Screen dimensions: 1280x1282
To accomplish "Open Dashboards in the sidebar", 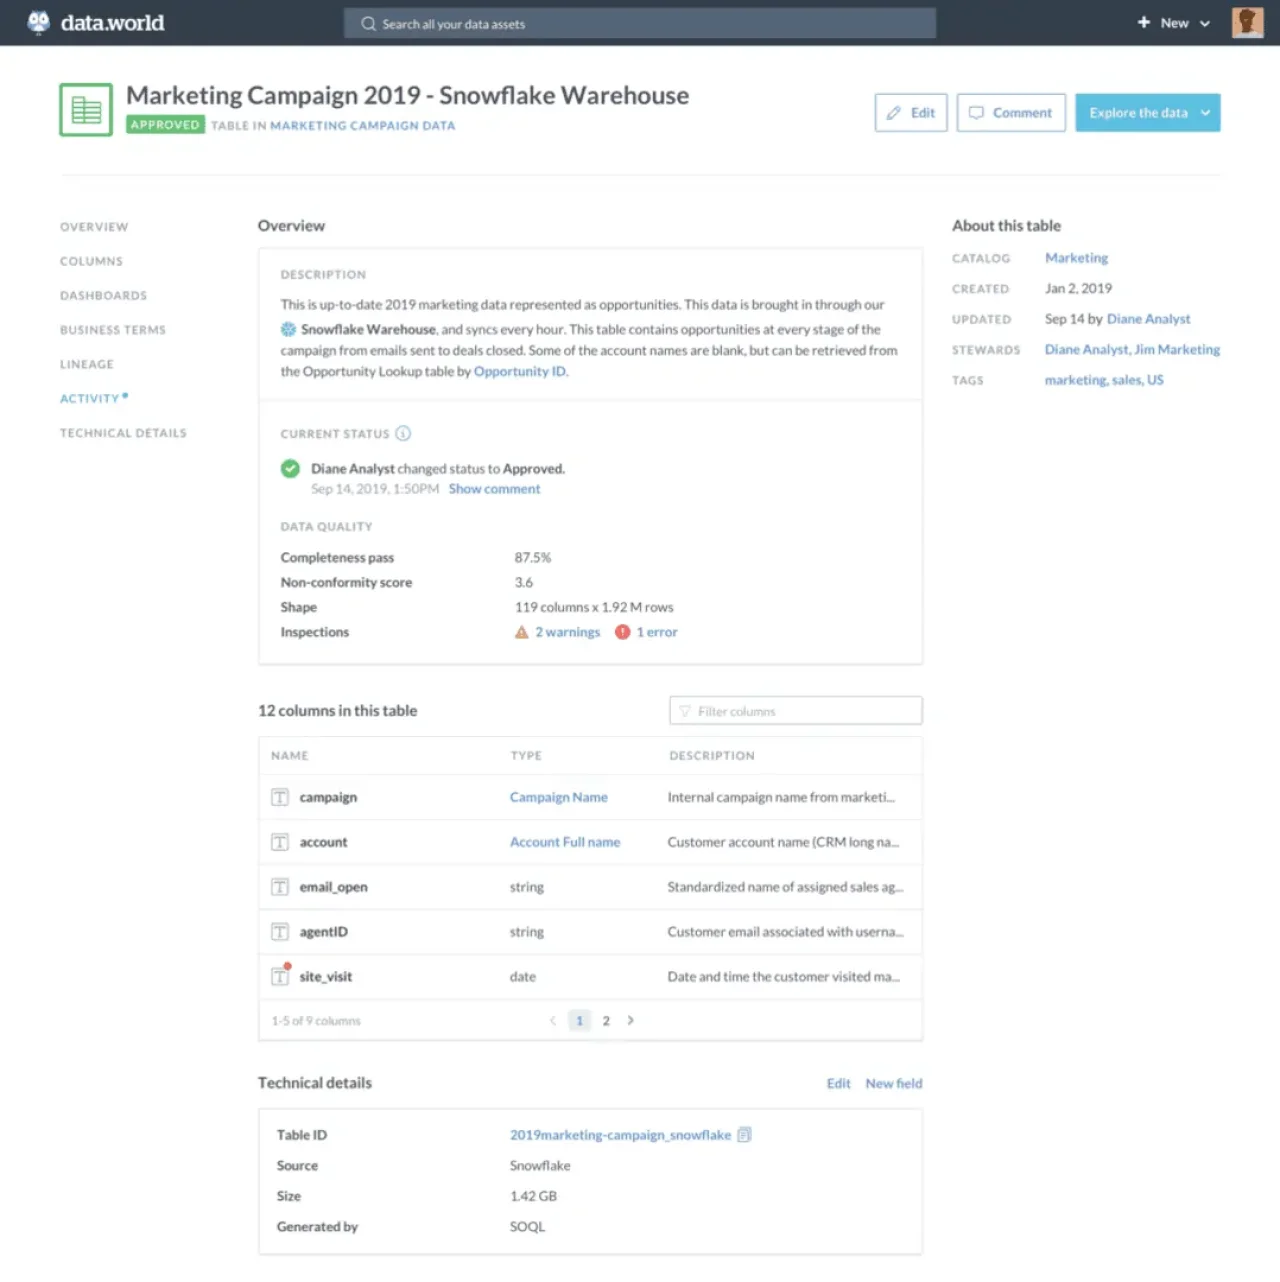I will tap(103, 296).
